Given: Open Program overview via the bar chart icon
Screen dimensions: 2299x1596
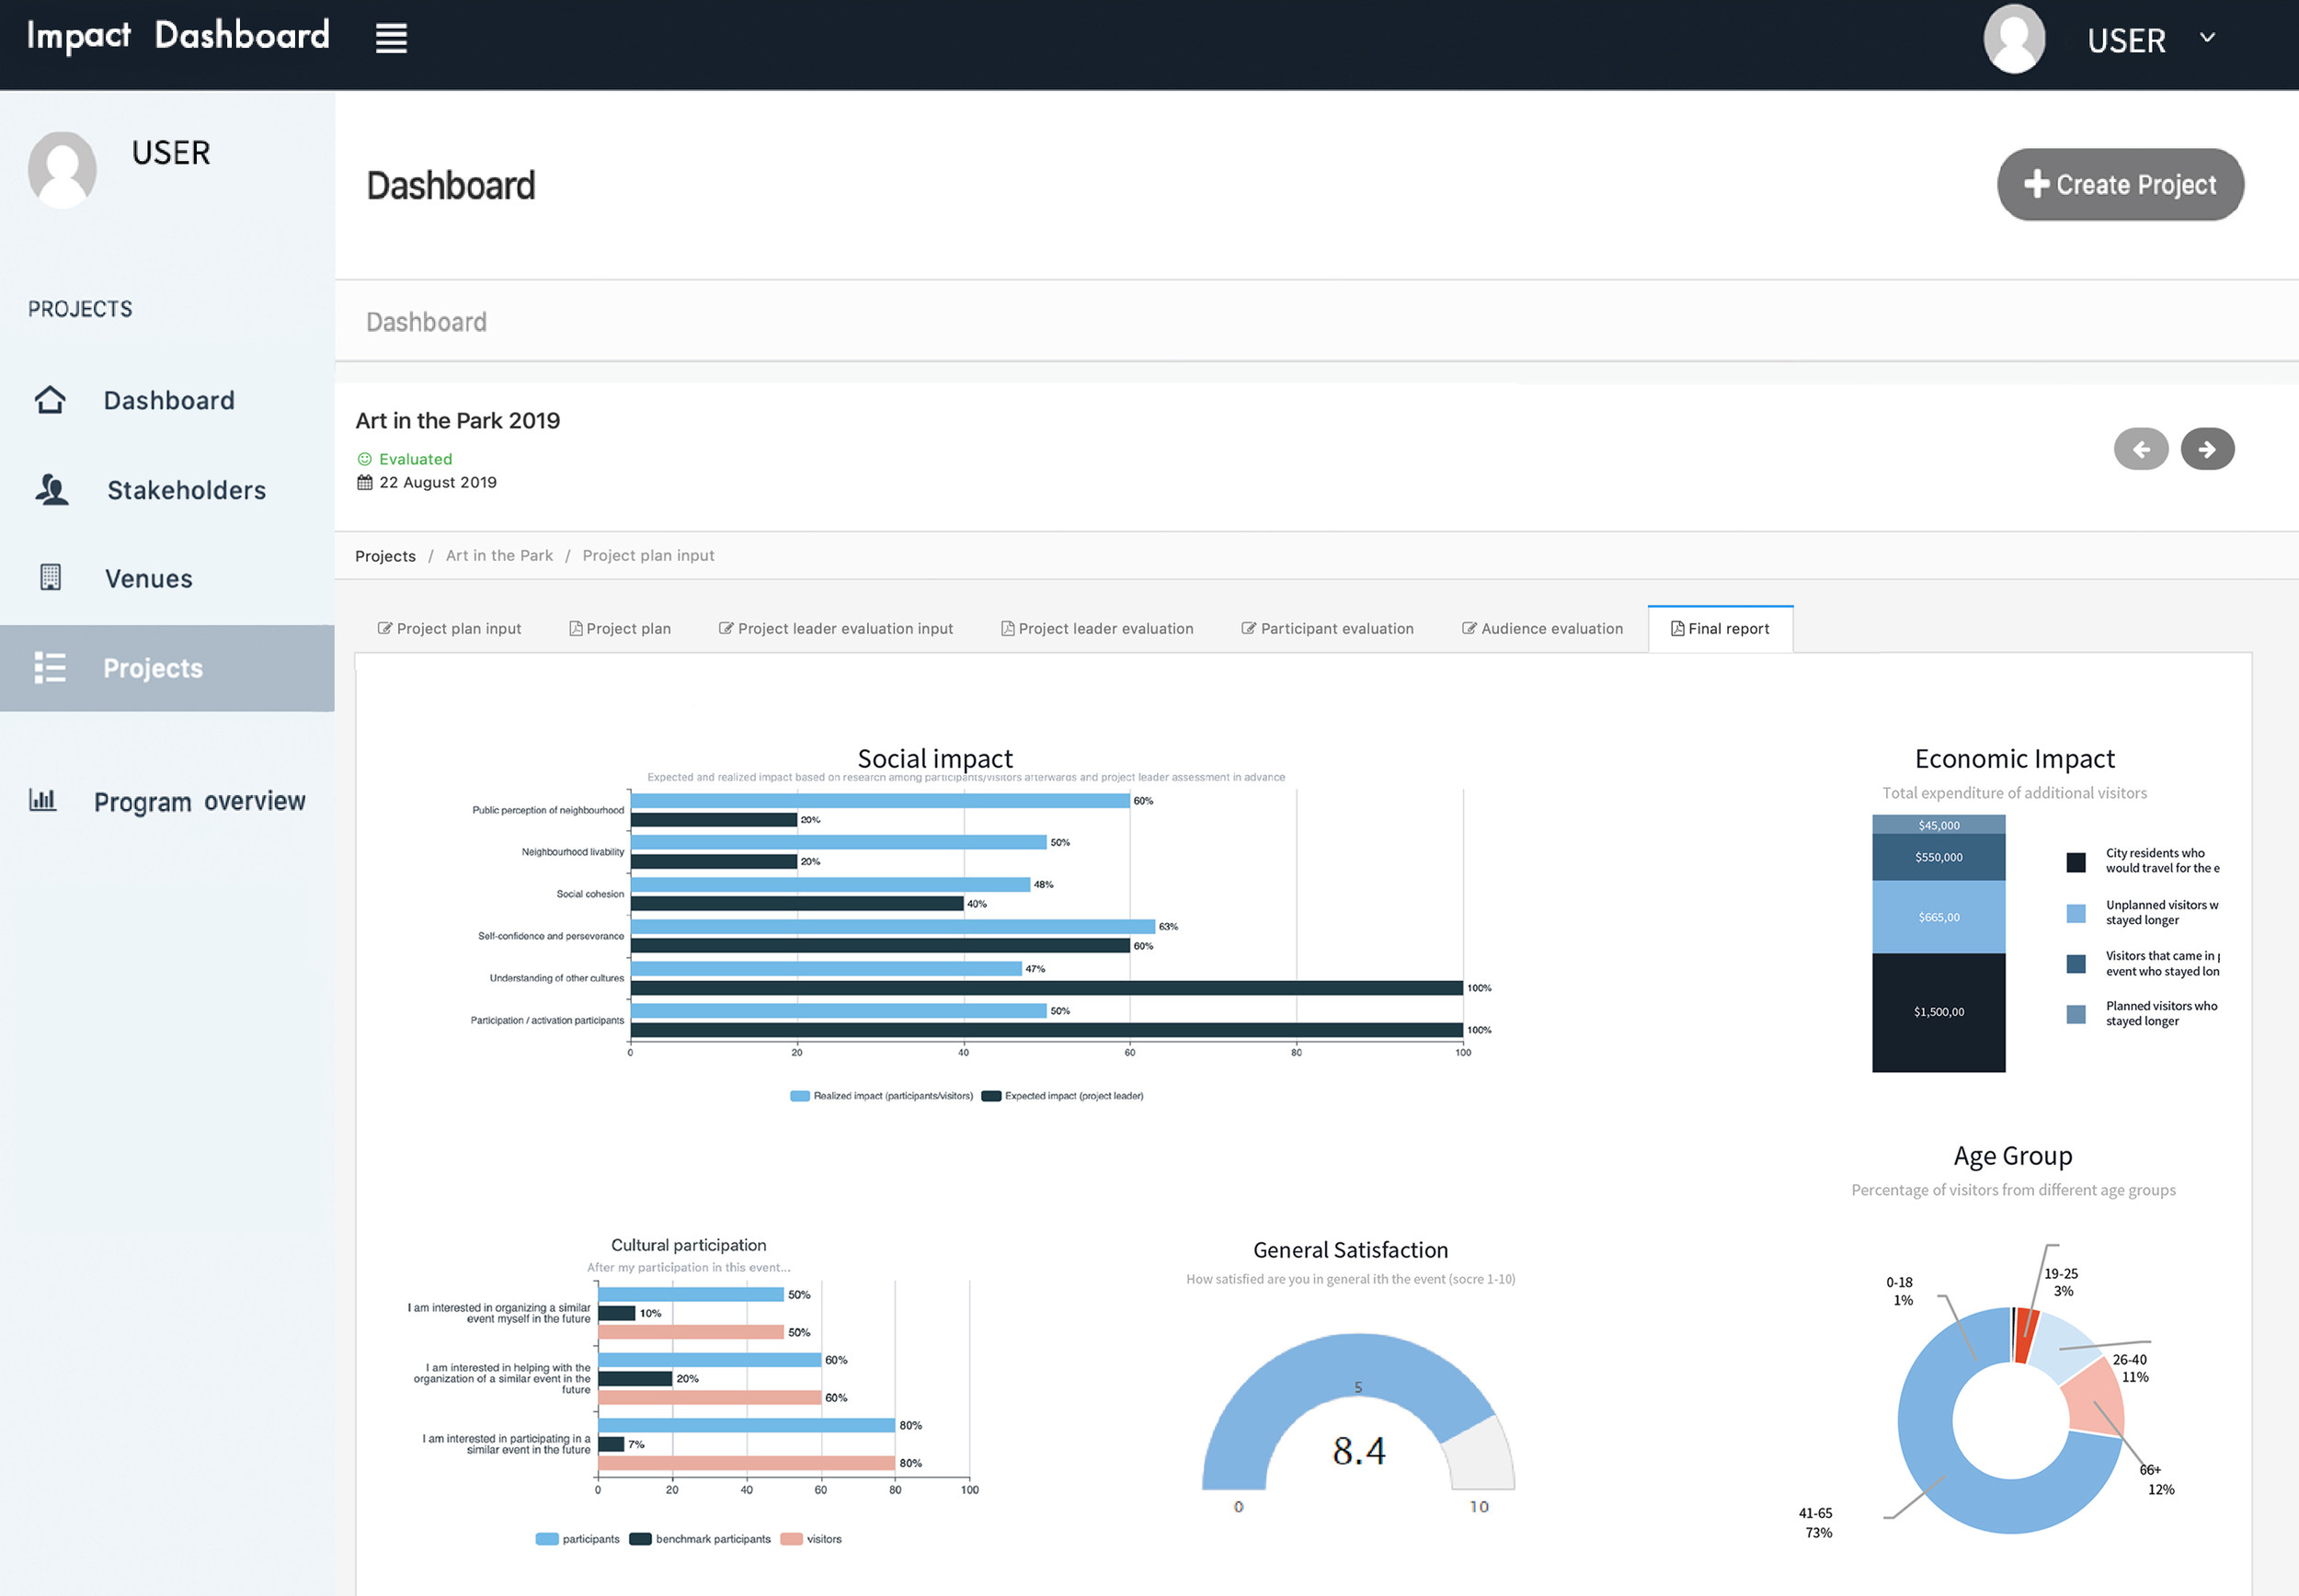Looking at the screenshot, I should (x=44, y=800).
